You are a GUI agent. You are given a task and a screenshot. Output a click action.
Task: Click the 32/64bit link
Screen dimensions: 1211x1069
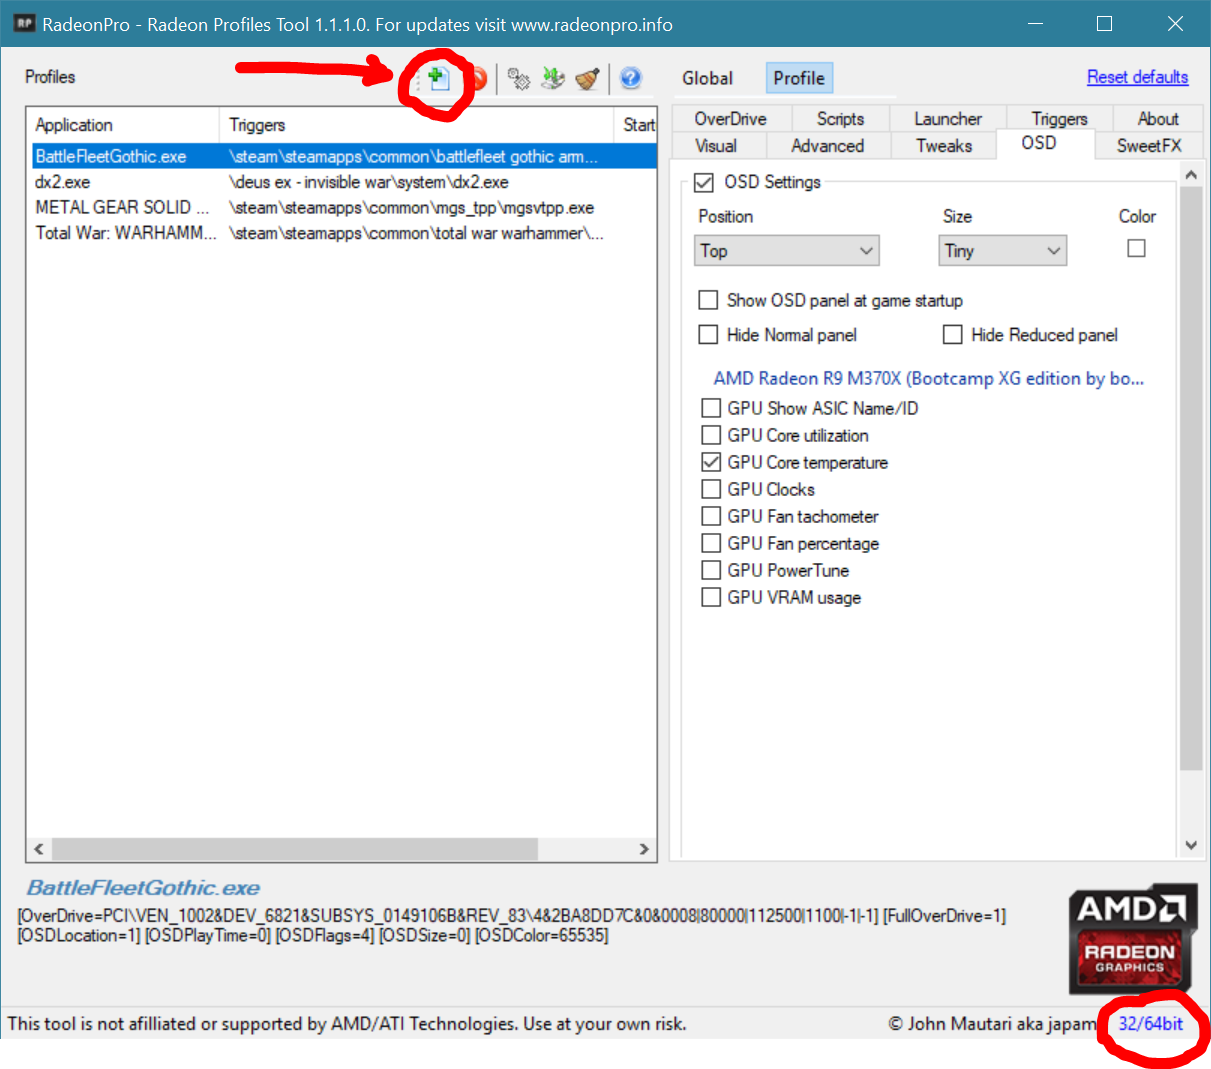[1150, 1024]
